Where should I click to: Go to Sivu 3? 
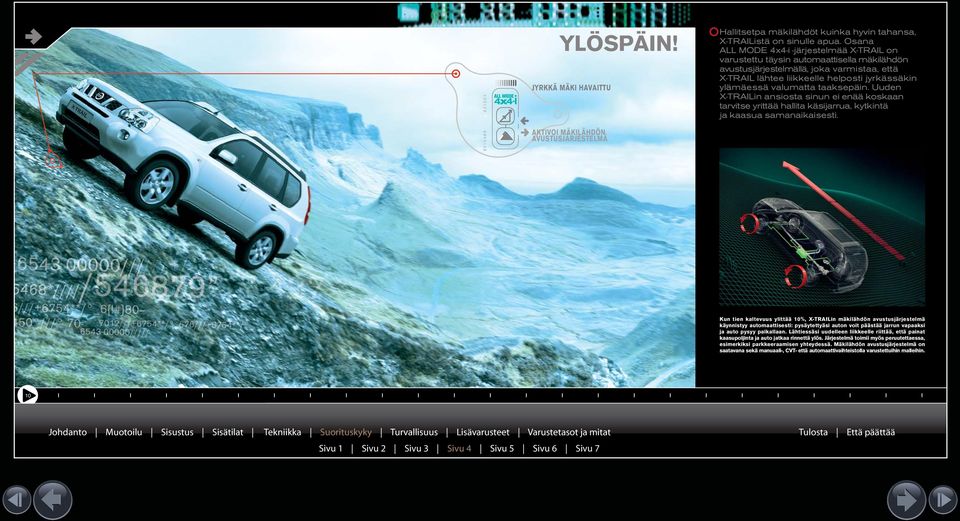click(x=416, y=449)
